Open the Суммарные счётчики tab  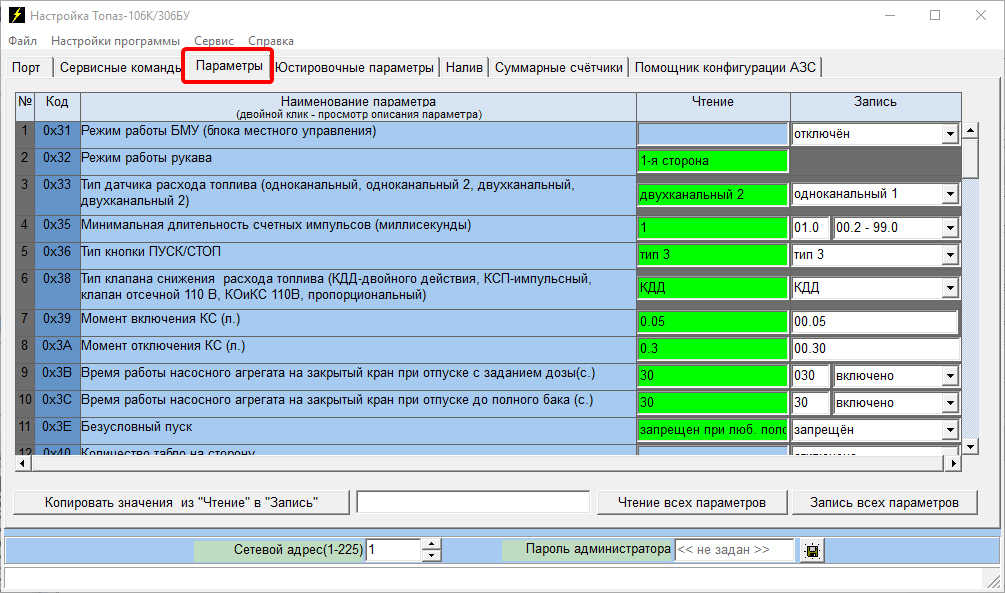coord(559,67)
